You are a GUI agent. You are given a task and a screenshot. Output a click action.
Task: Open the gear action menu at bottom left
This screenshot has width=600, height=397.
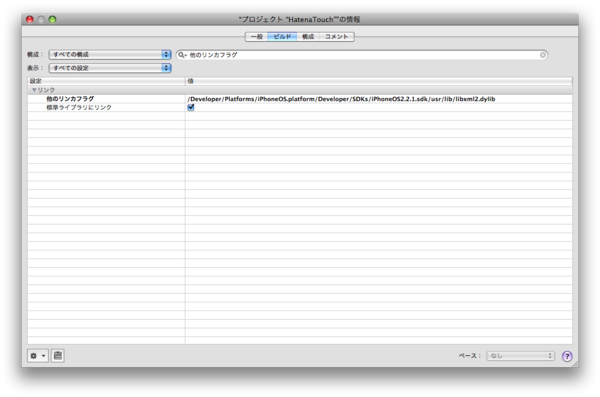pyautogui.click(x=38, y=356)
